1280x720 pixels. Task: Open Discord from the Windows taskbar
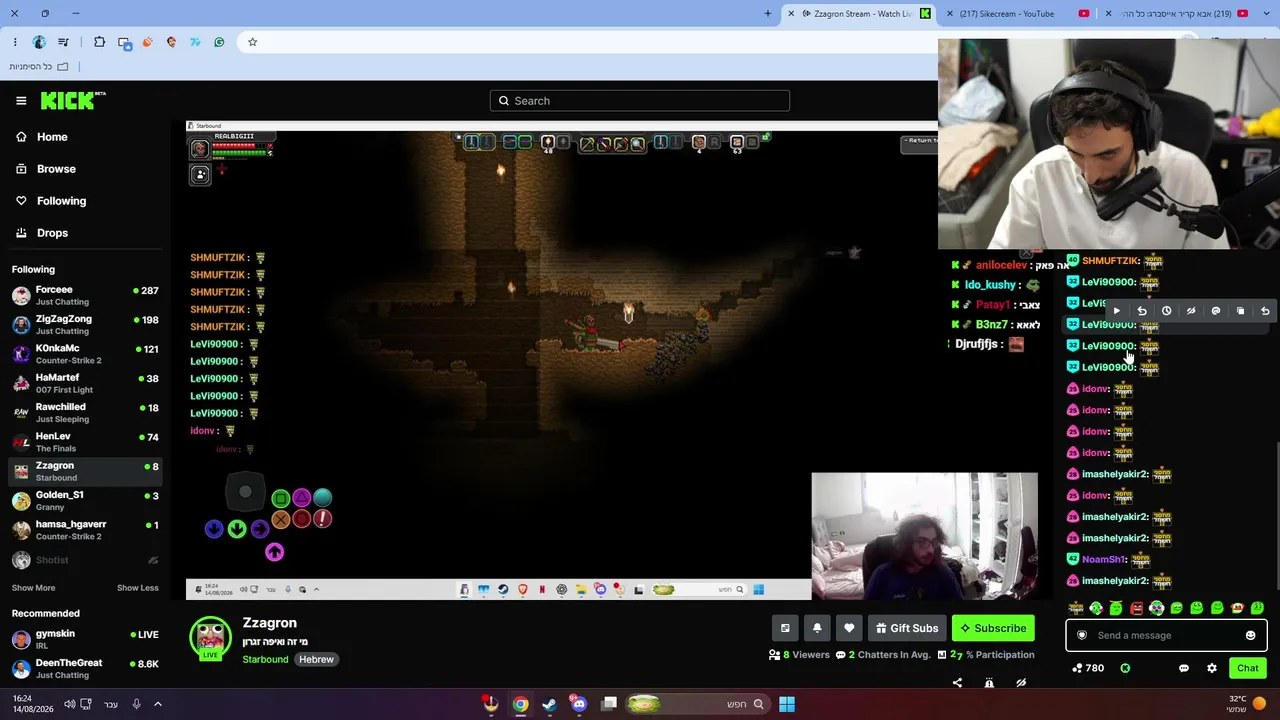579,704
